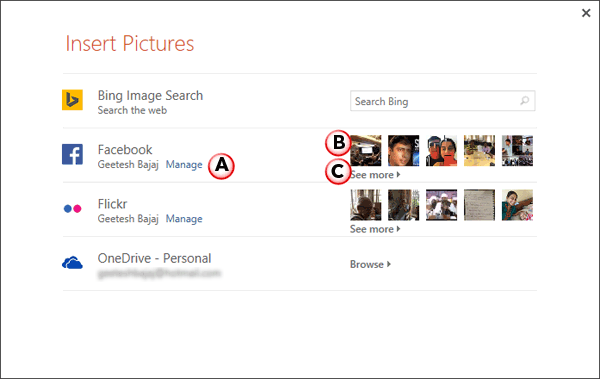The image size is (600, 379).
Task: Browse OneDrive - Personal files
Action: tap(370, 265)
